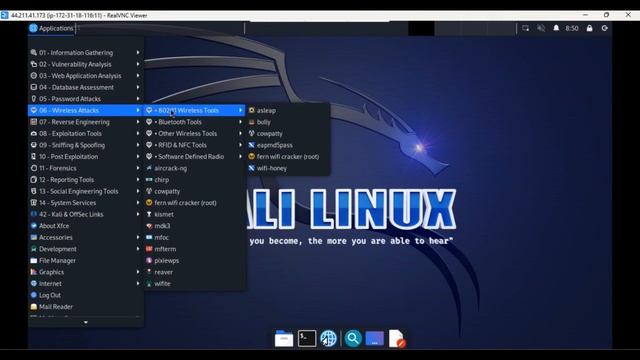Open the Applications menu button
This screenshot has width=640, height=360.
(x=51, y=28)
